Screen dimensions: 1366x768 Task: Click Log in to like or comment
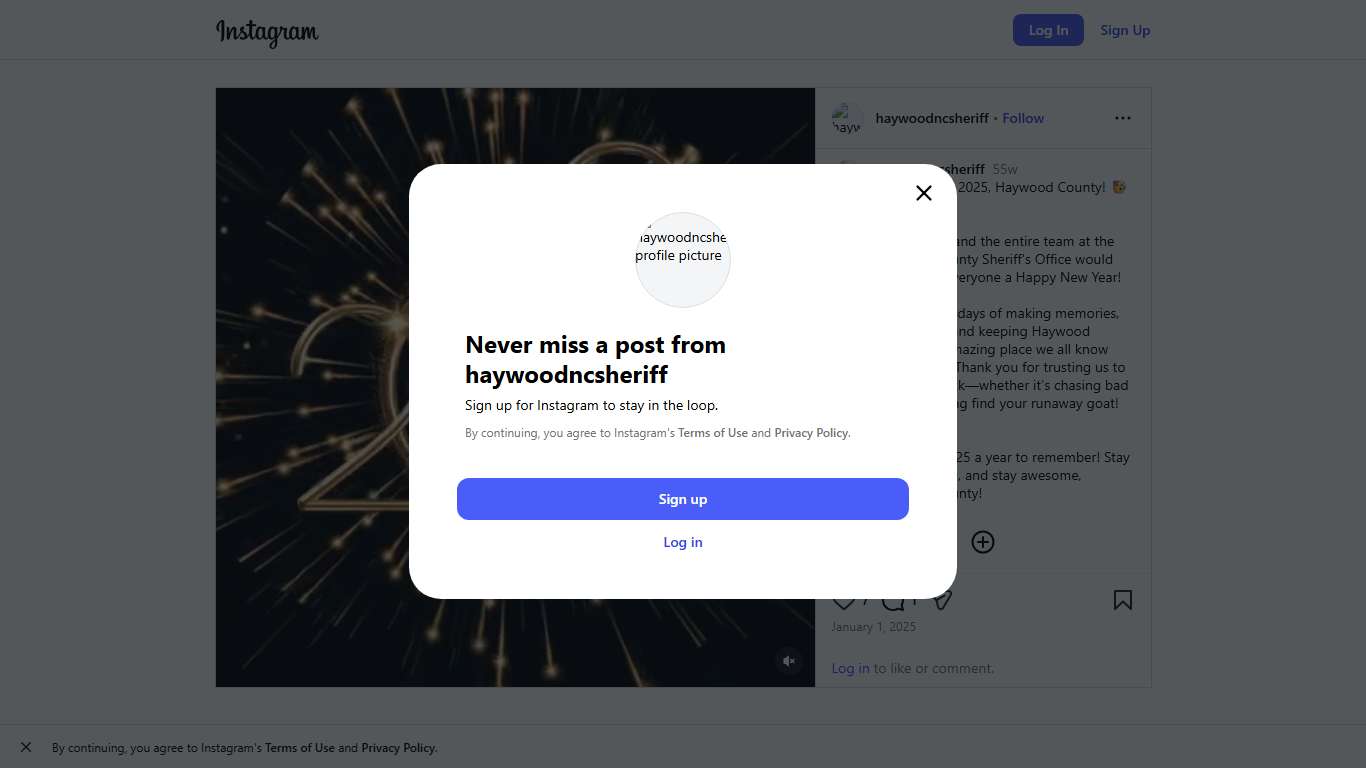click(850, 668)
